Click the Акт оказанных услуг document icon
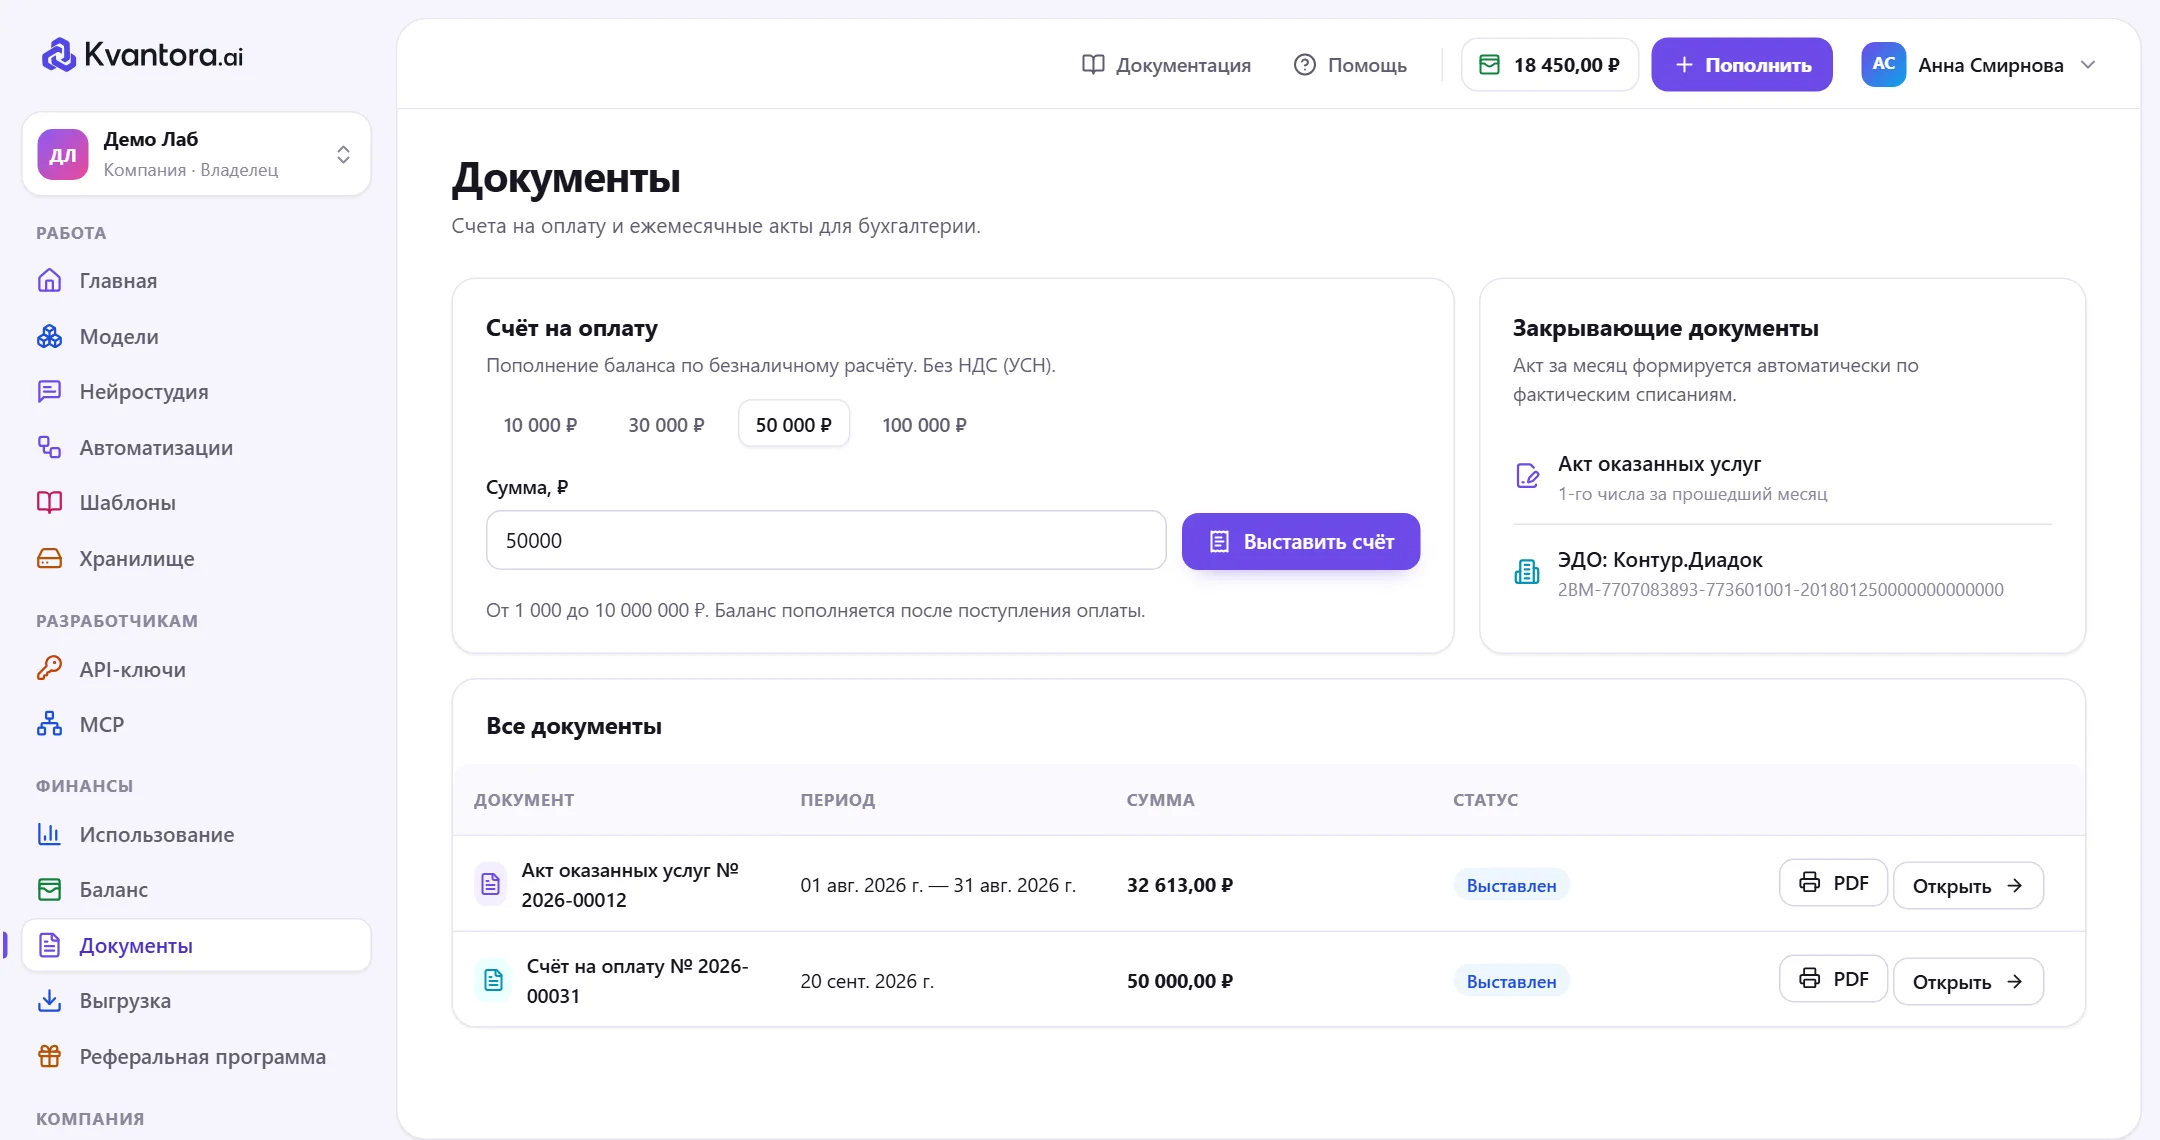 (x=1527, y=476)
